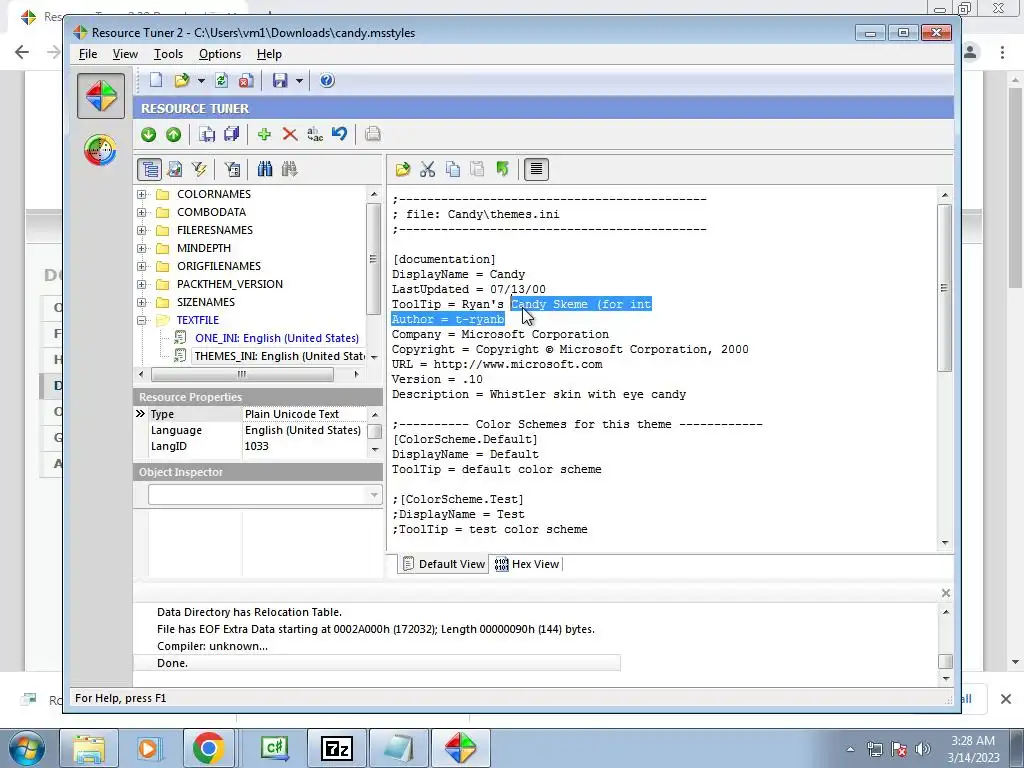Toggle the word wrap lines button
Screen dimensions: 1024x768
[536, 169]
